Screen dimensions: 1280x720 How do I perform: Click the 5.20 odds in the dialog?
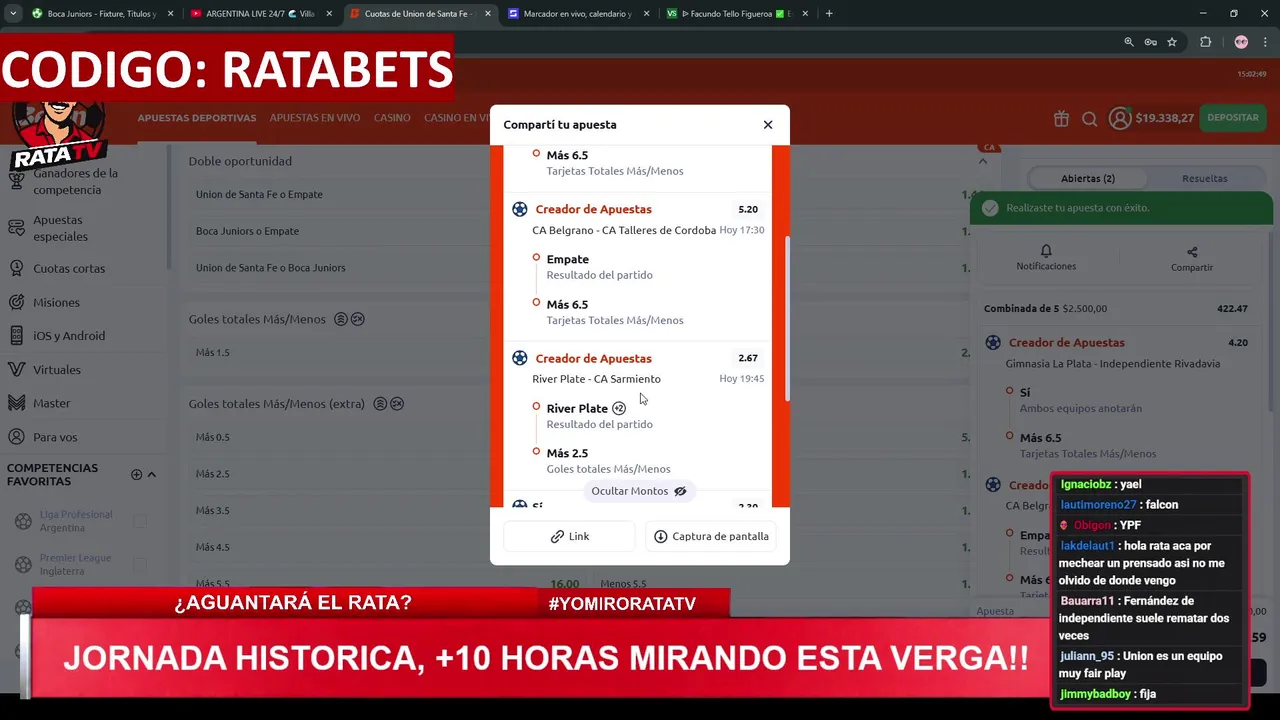point(748,210)
